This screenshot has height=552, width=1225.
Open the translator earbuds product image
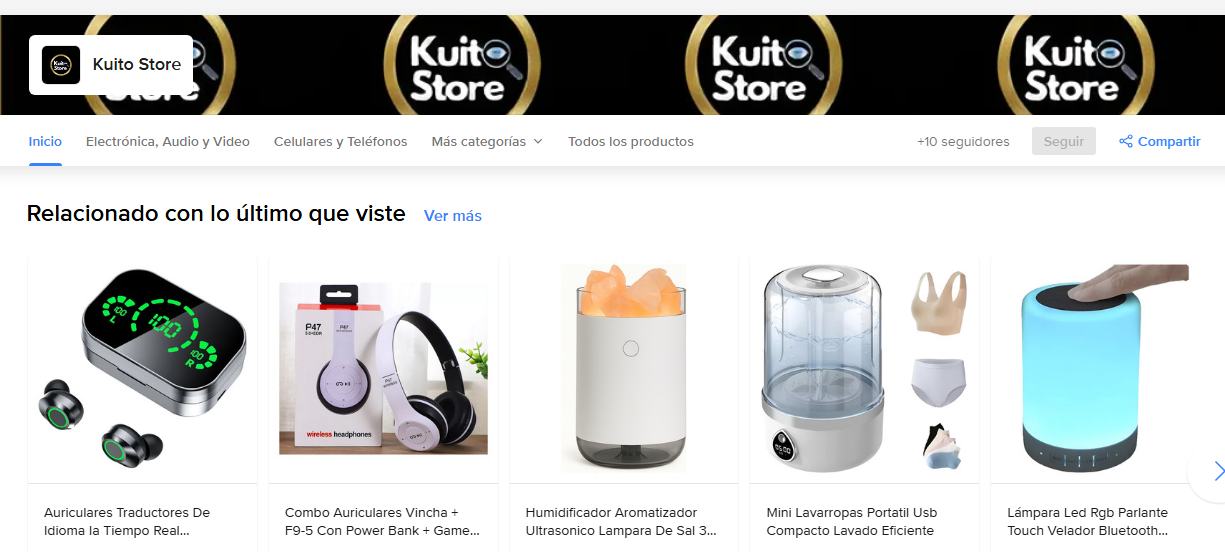142,369
